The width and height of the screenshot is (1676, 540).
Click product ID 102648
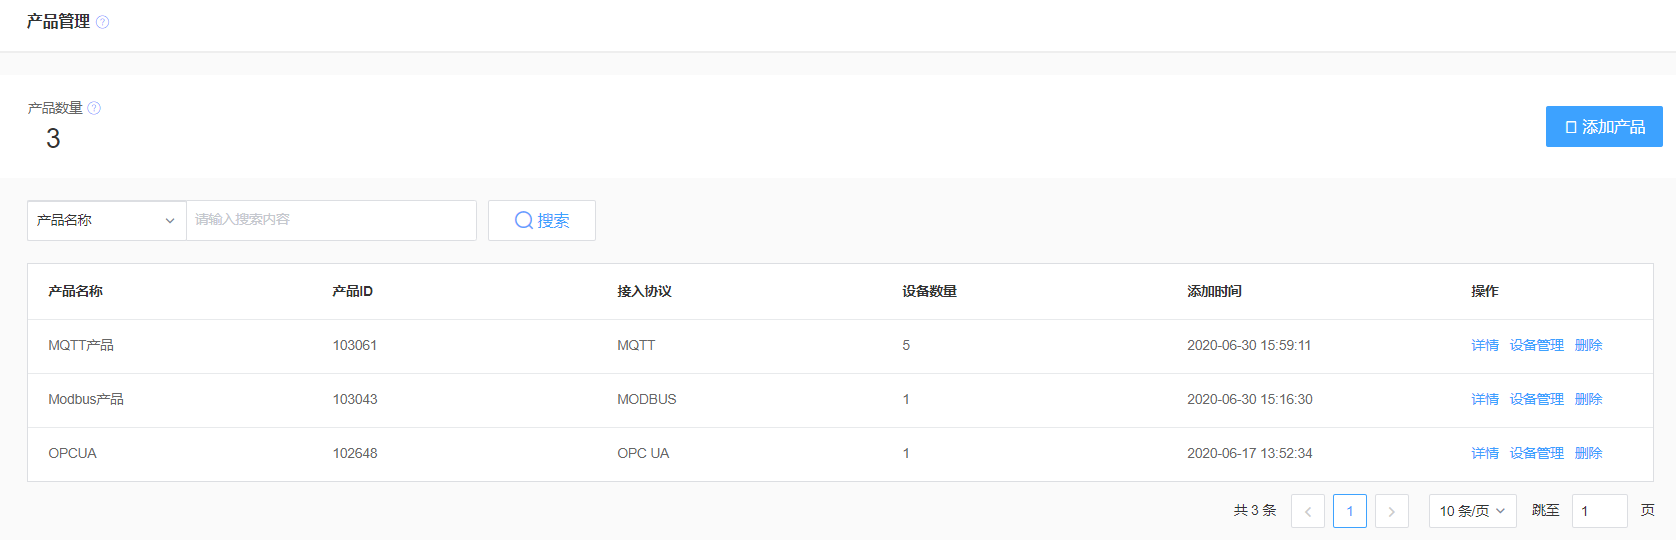click(355, 453)
